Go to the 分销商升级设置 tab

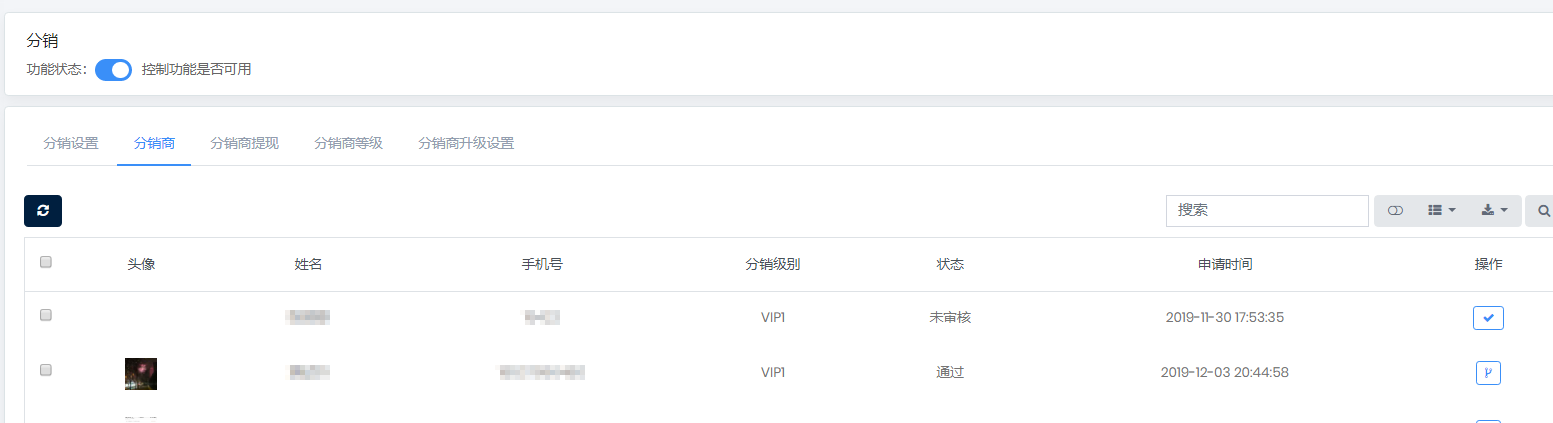pos(466,143)
